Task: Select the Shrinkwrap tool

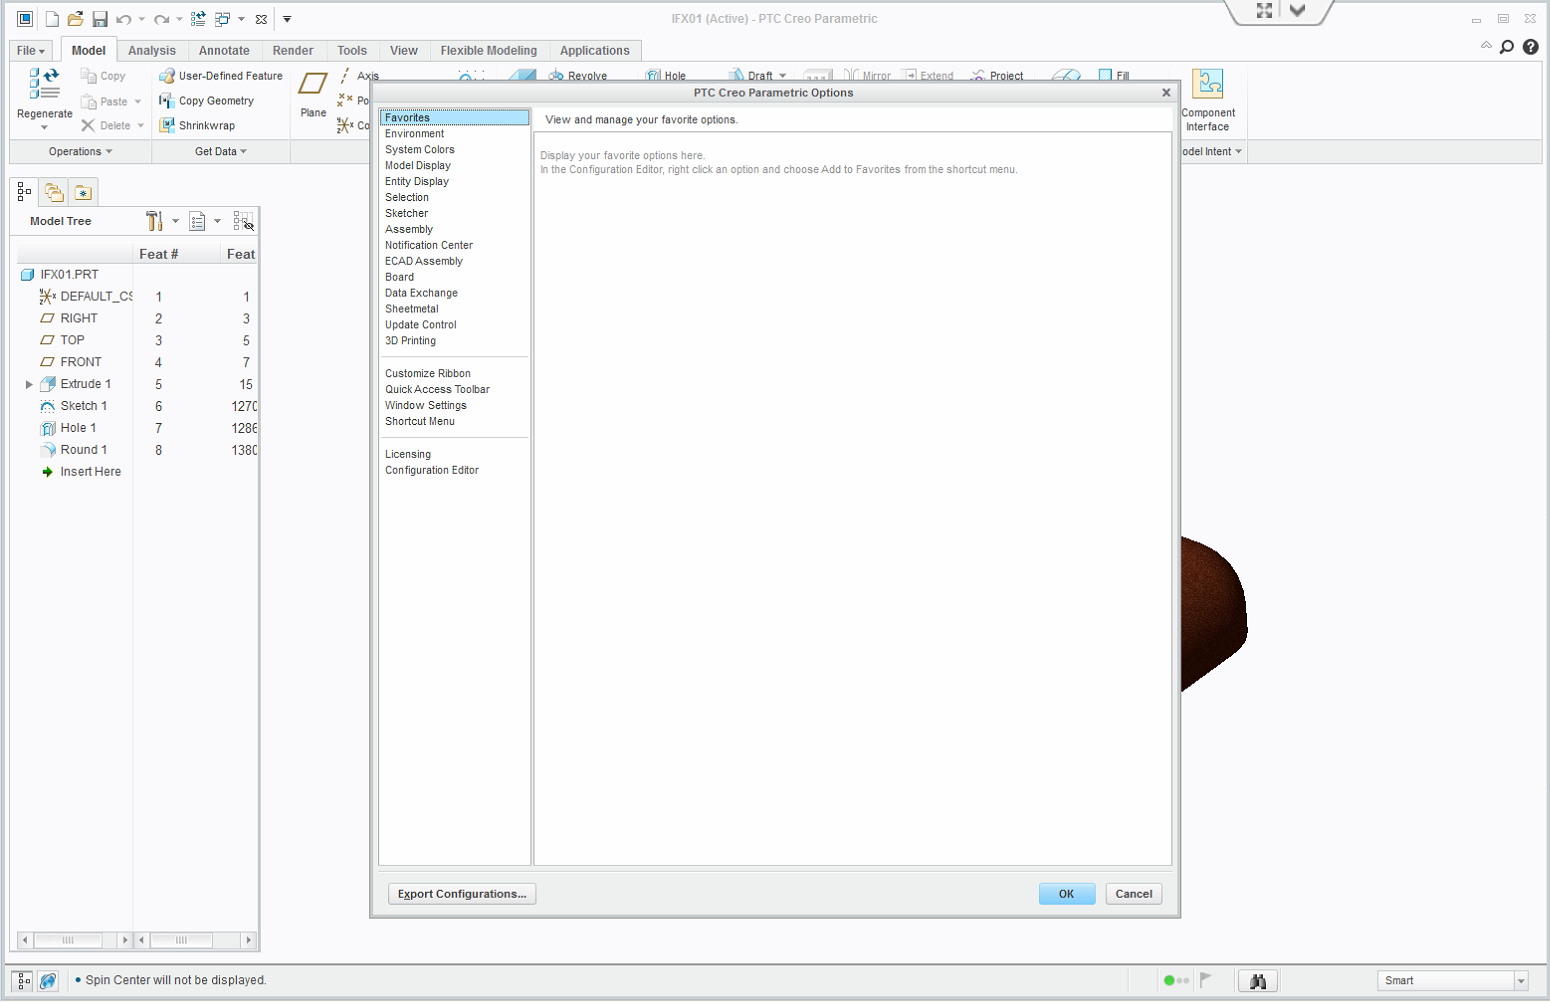Action: pyautogui.click(x=198, y=126)
